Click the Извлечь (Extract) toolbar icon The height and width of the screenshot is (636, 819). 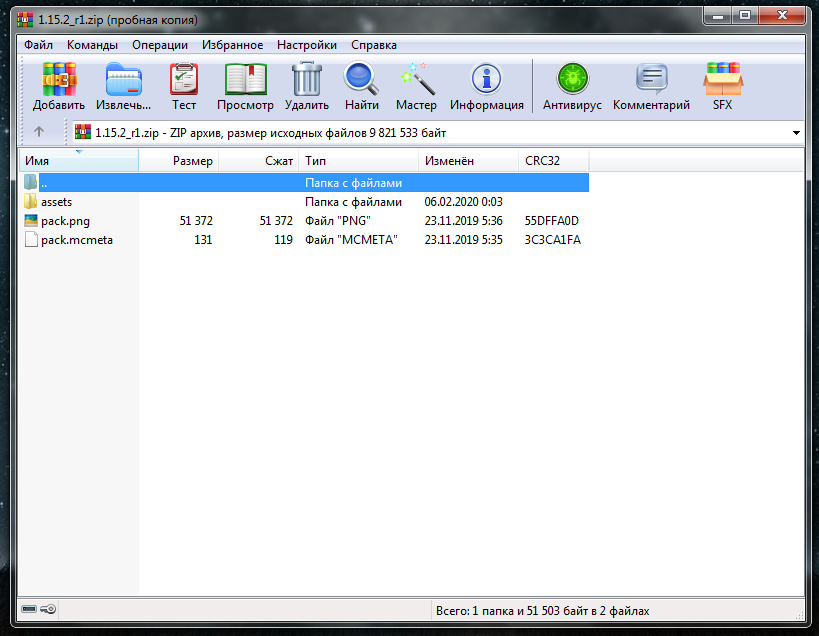pyautogui.click(x=123, y=80)
